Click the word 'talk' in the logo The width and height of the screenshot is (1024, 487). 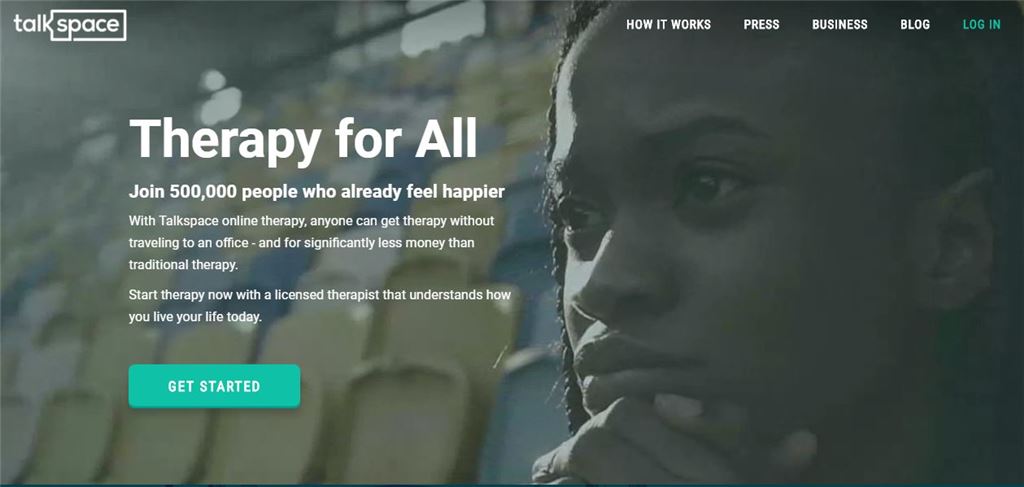pyautogui.click(x=31, y=25)
